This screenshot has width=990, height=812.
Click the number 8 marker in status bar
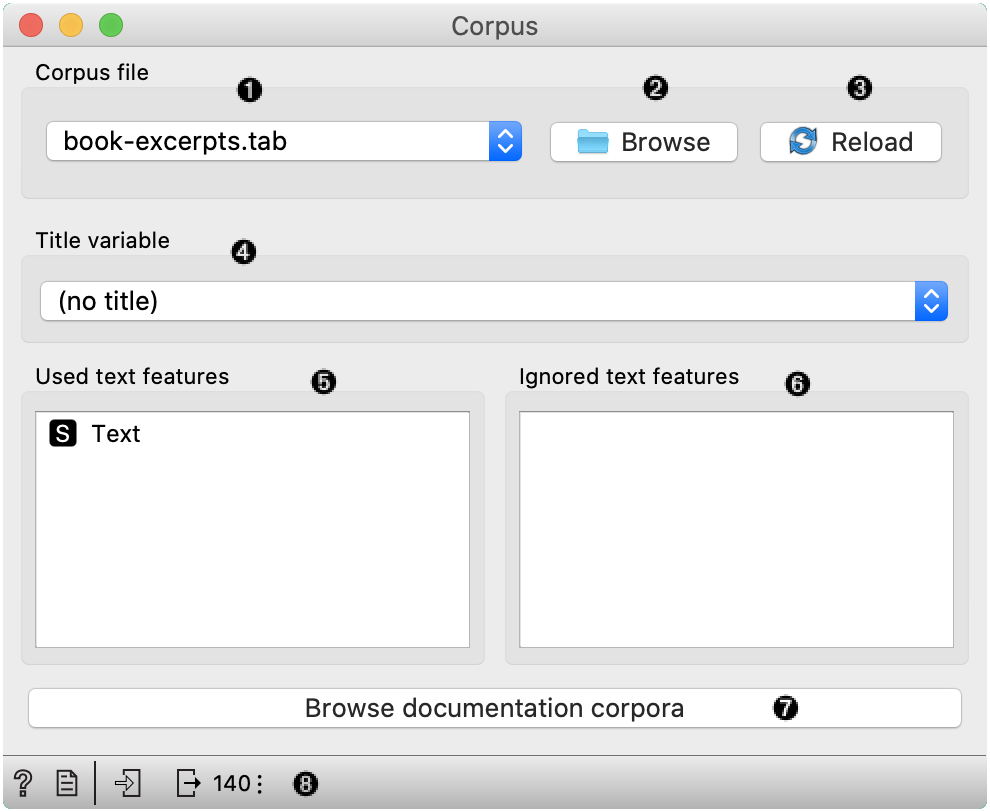coord(305,784)
